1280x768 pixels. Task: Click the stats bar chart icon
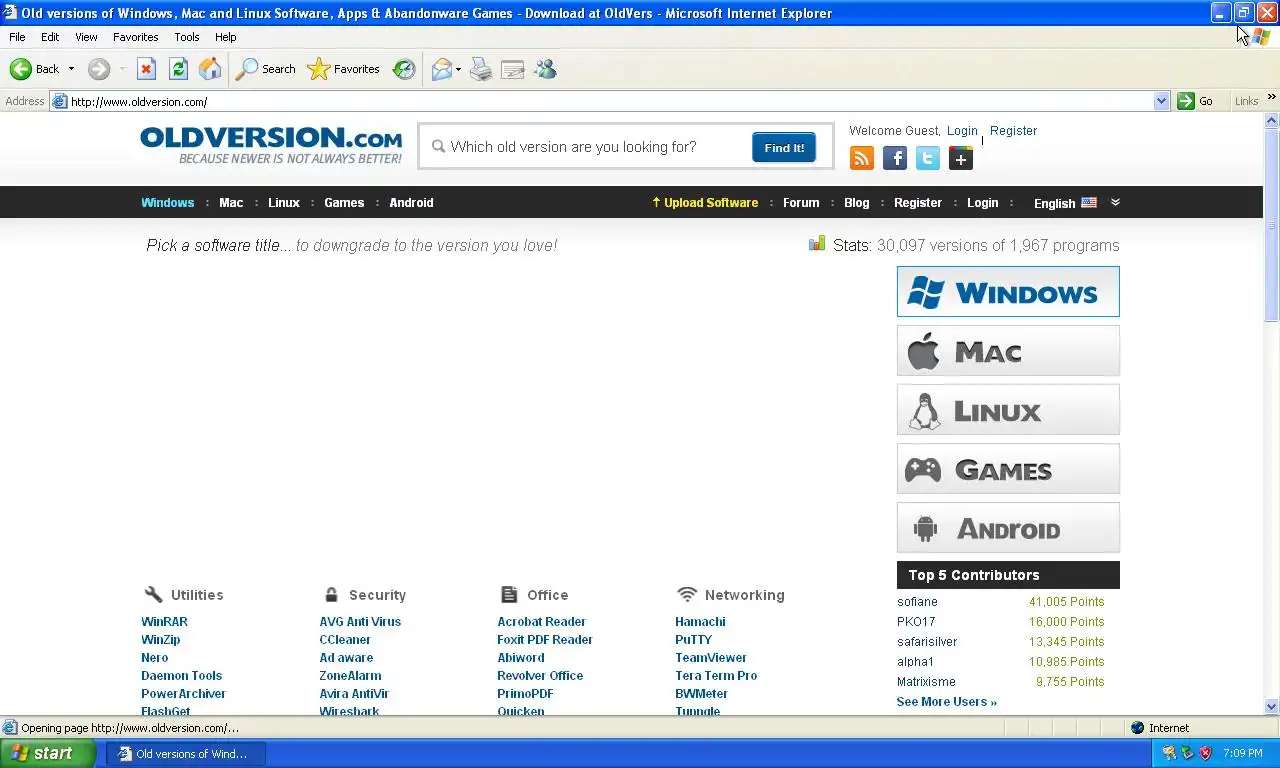pyautogui.click(x=817, y=243)
